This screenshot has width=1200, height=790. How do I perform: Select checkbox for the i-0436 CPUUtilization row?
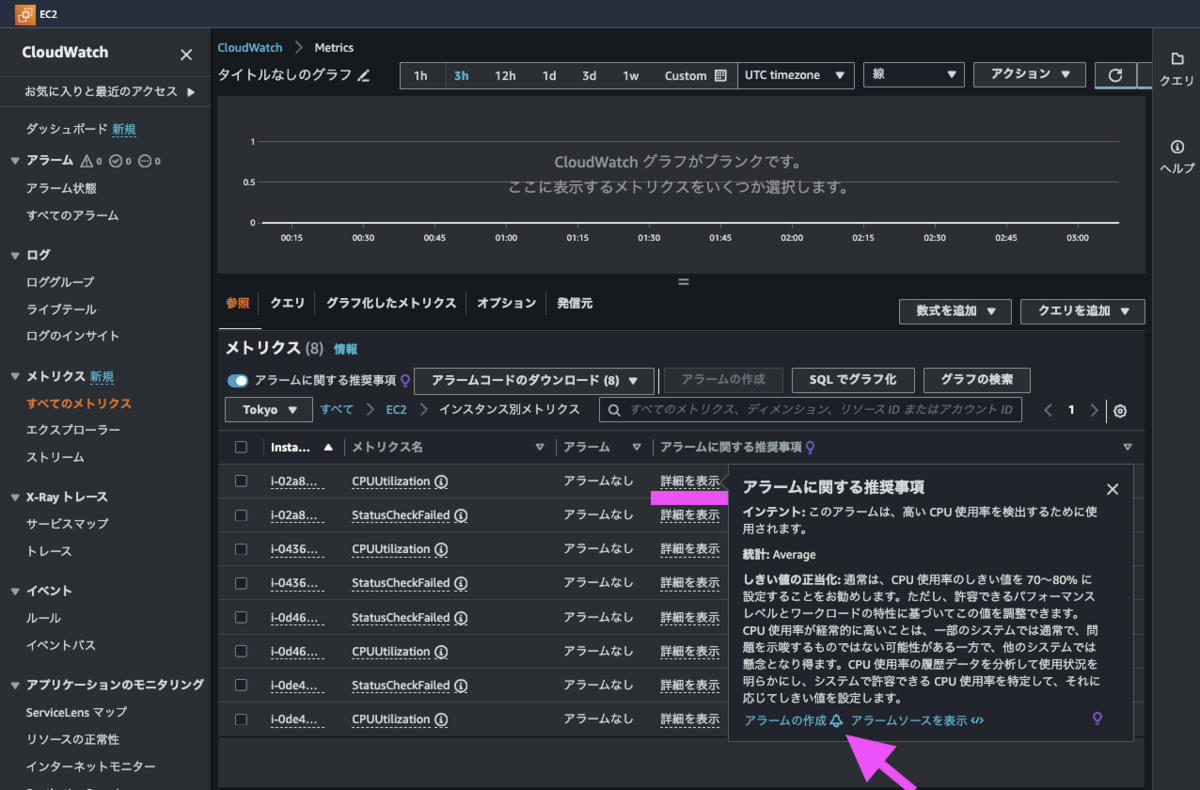click(x=240, y=549)
